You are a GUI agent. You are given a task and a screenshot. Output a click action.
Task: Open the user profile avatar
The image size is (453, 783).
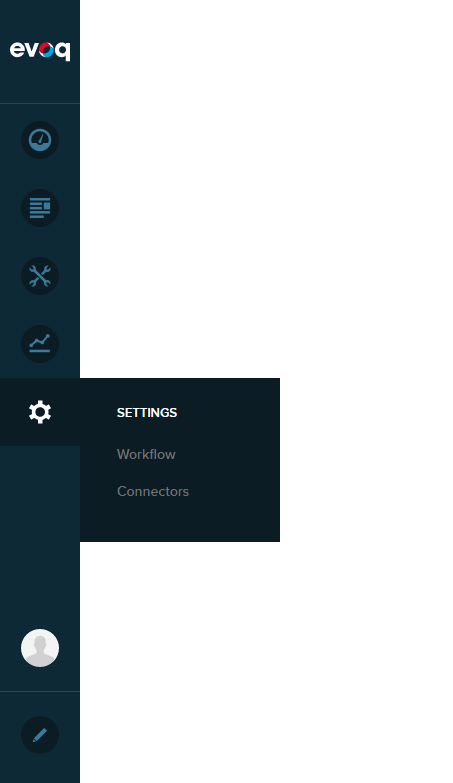pyautogui.click(x=40, y=648)
